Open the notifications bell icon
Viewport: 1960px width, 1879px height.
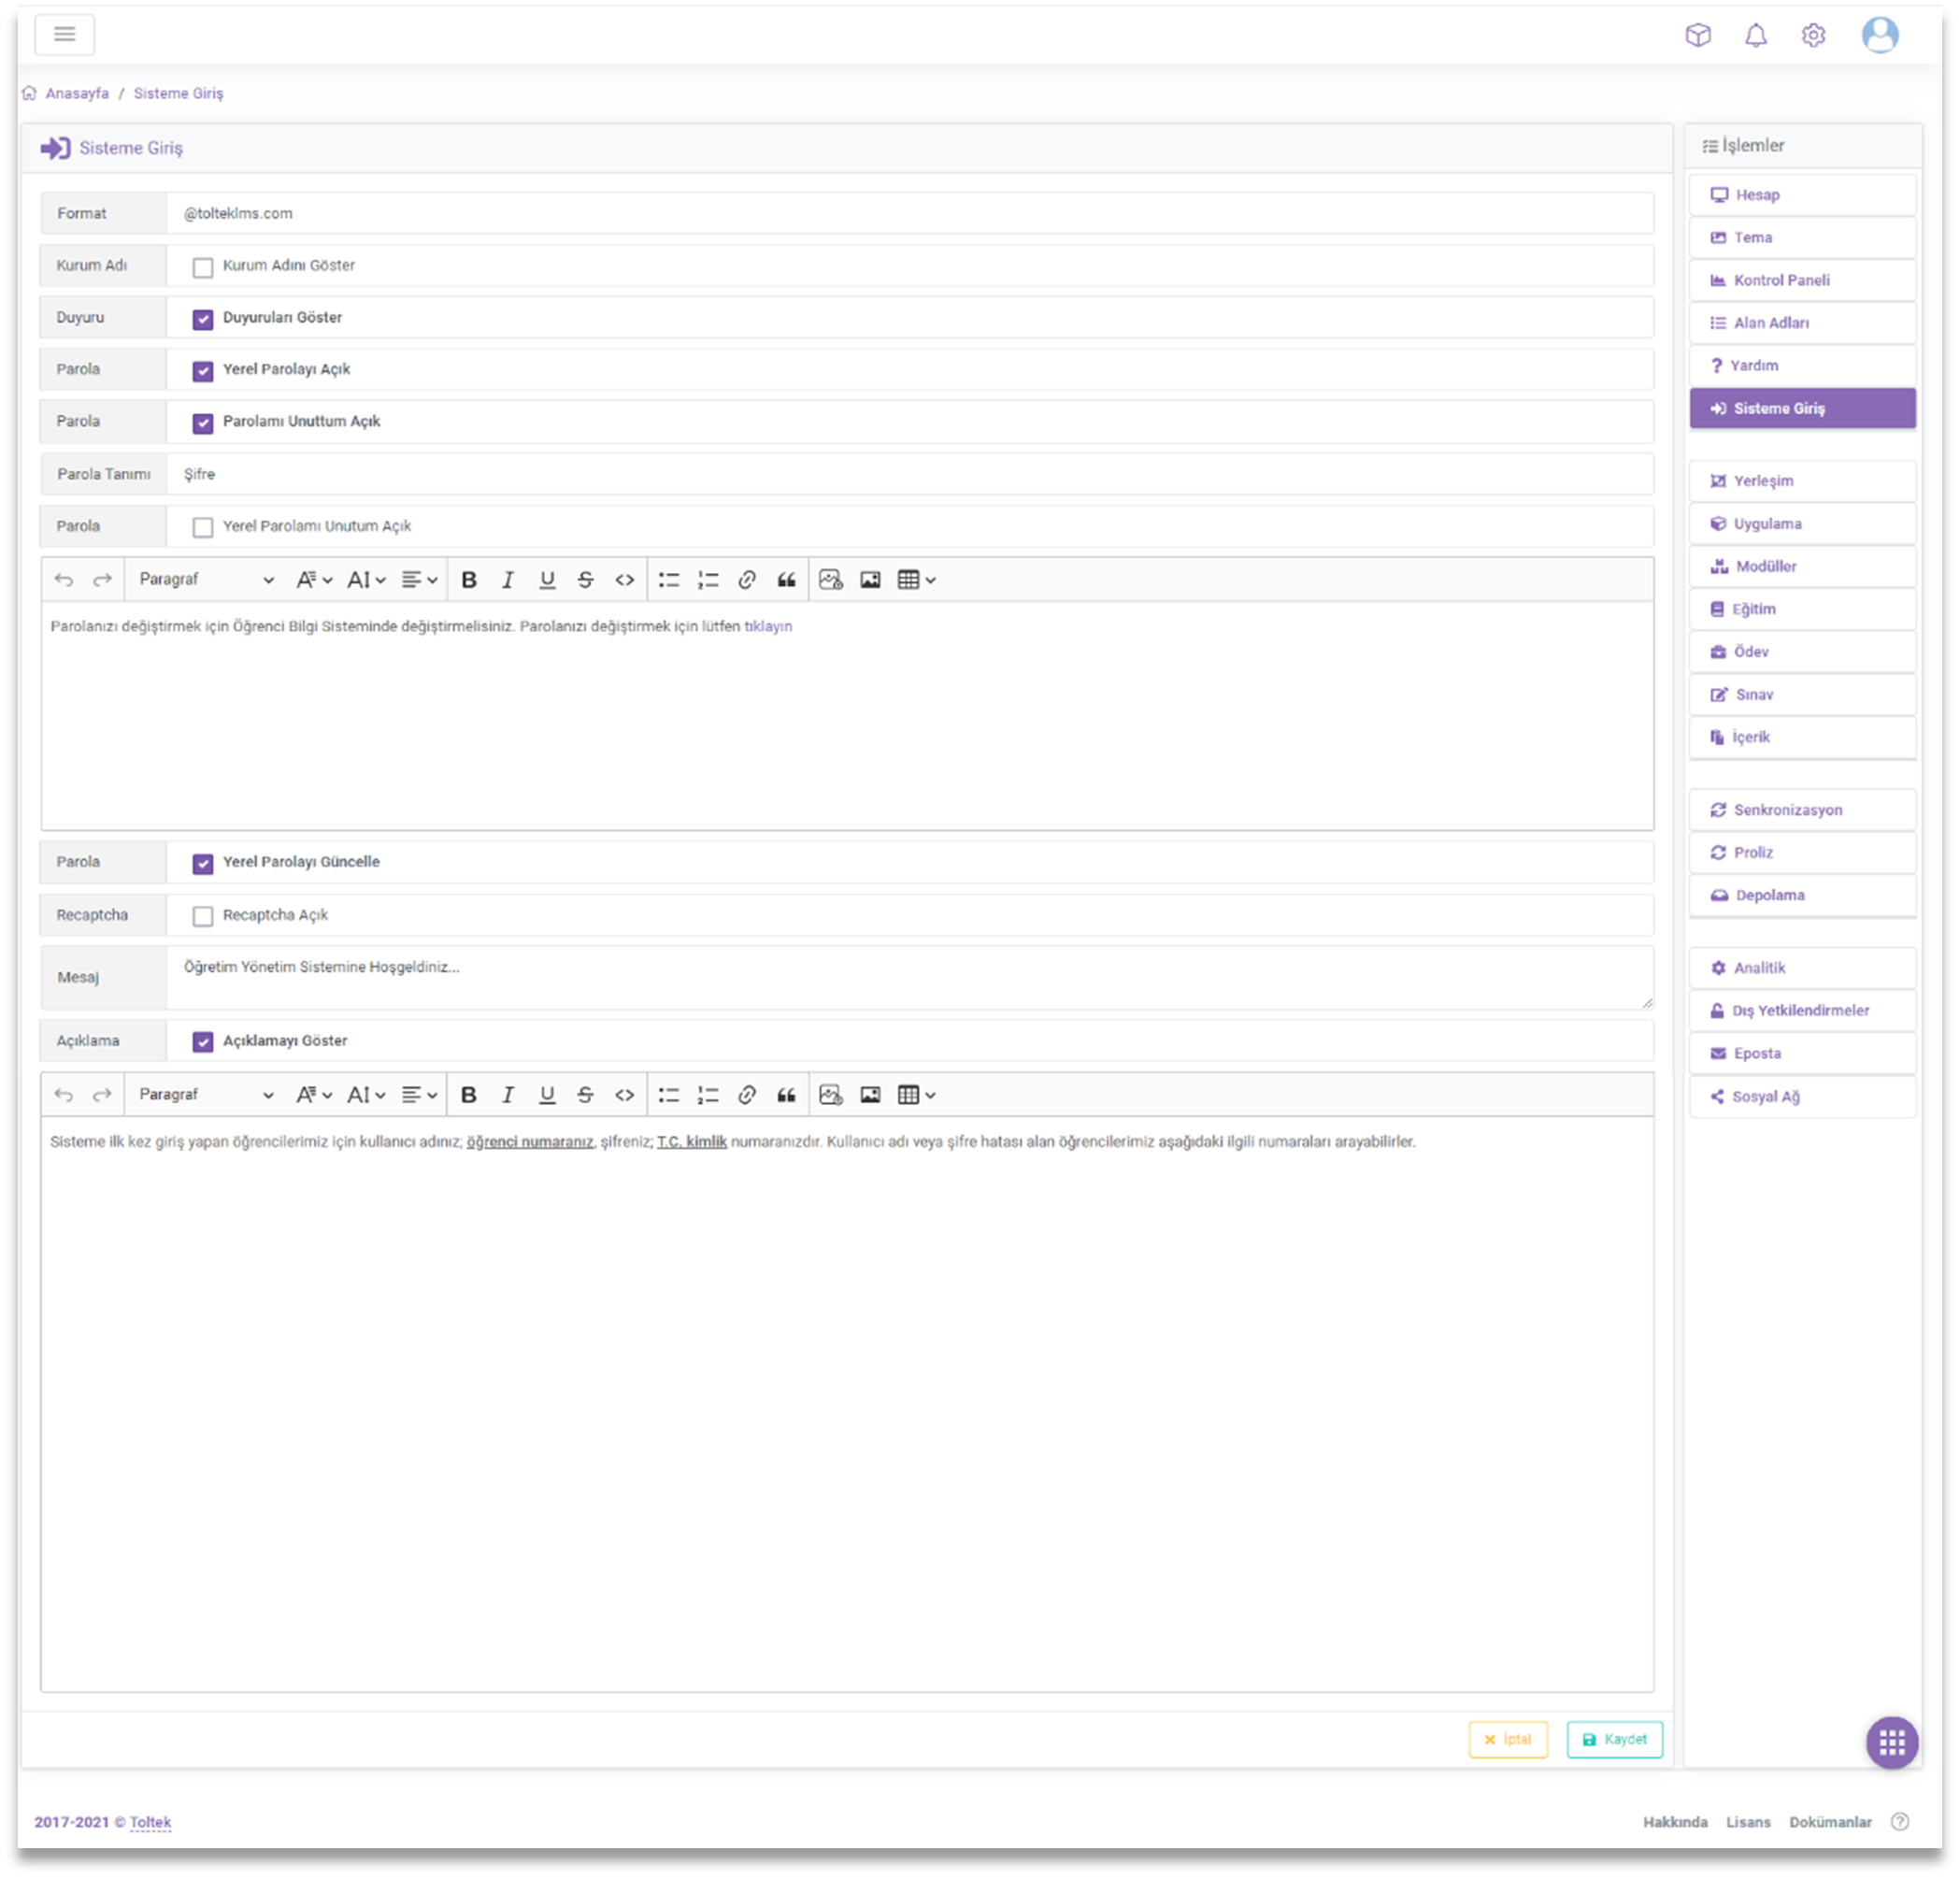click(1755, 36)
